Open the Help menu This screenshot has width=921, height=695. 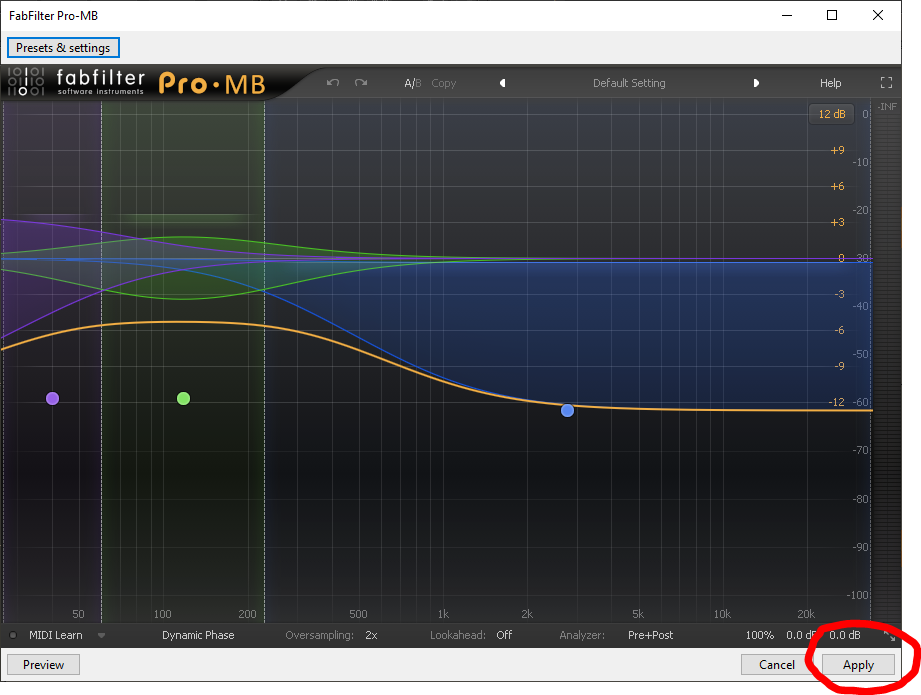pos(831,83)
